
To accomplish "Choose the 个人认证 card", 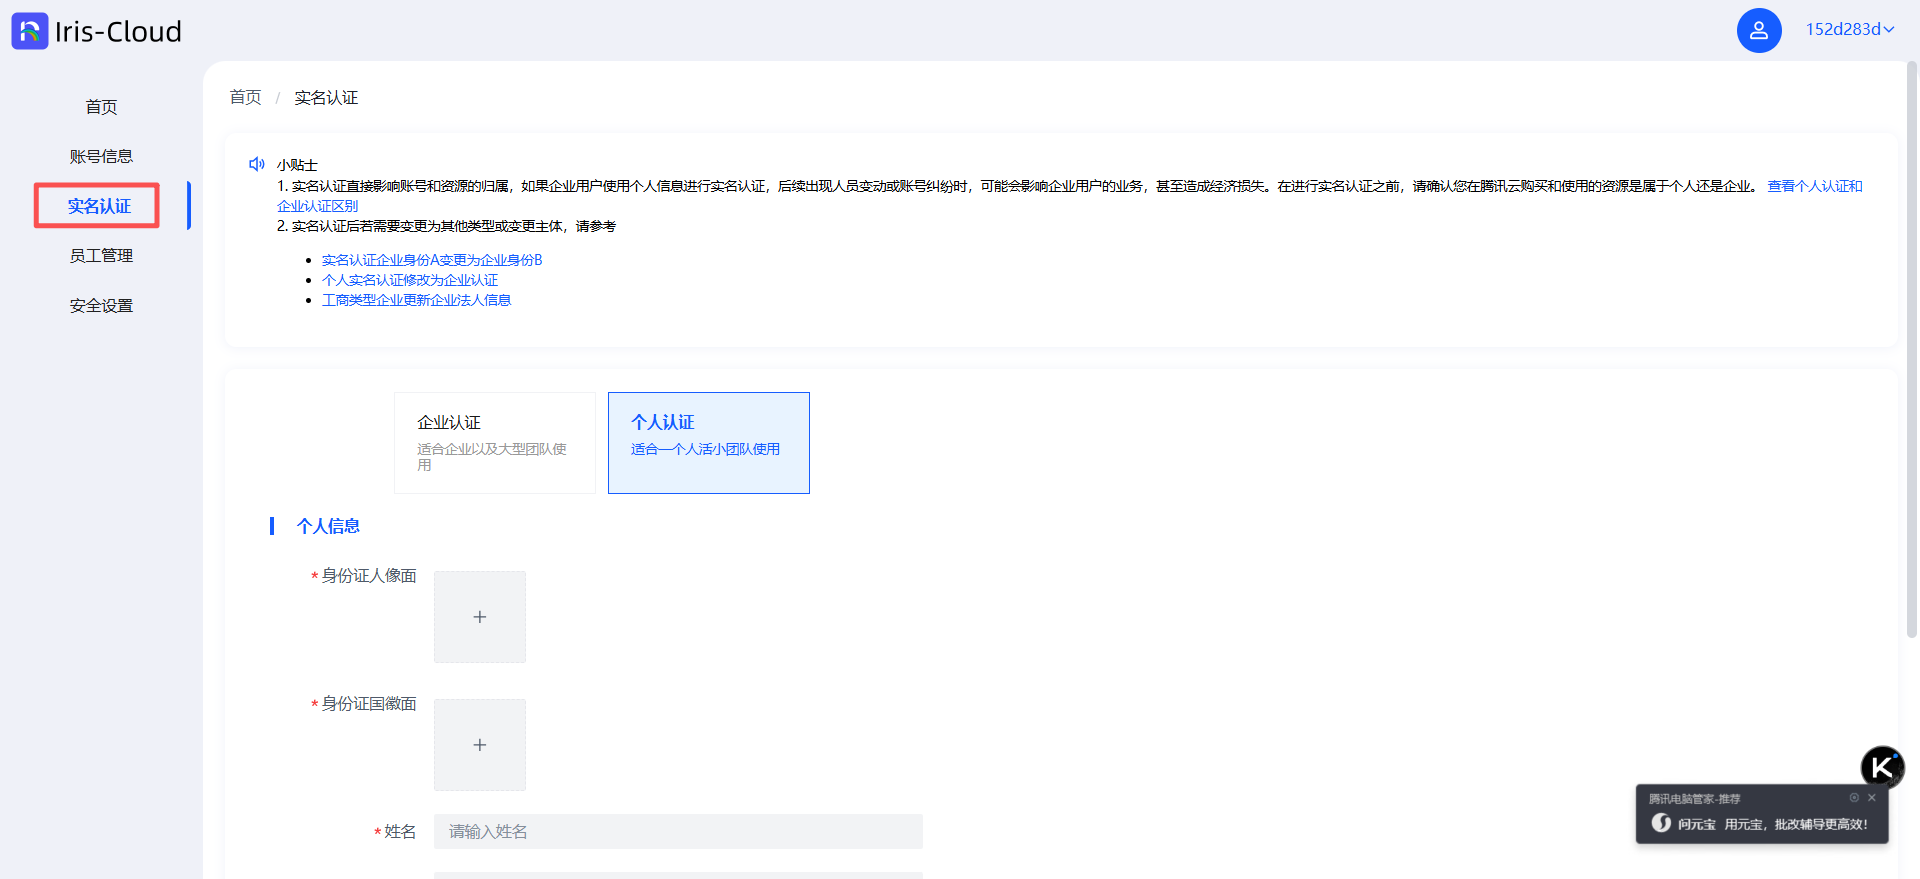I will pyautogui.click(x=709, y=443).
